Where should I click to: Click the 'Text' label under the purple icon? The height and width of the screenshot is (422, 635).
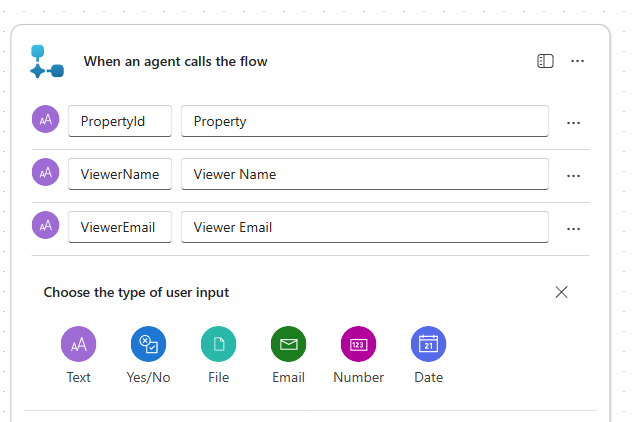(x=79, y=377)
